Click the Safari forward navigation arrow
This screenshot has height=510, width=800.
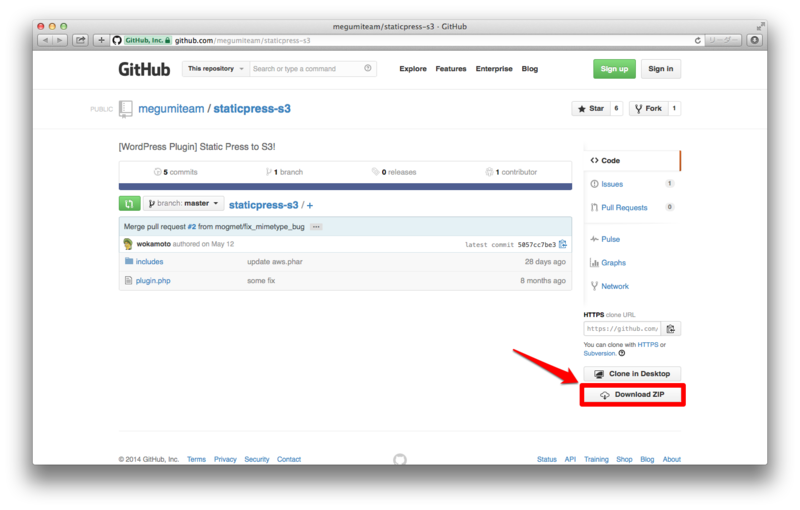pyautogui.click(x=60, y=40)
